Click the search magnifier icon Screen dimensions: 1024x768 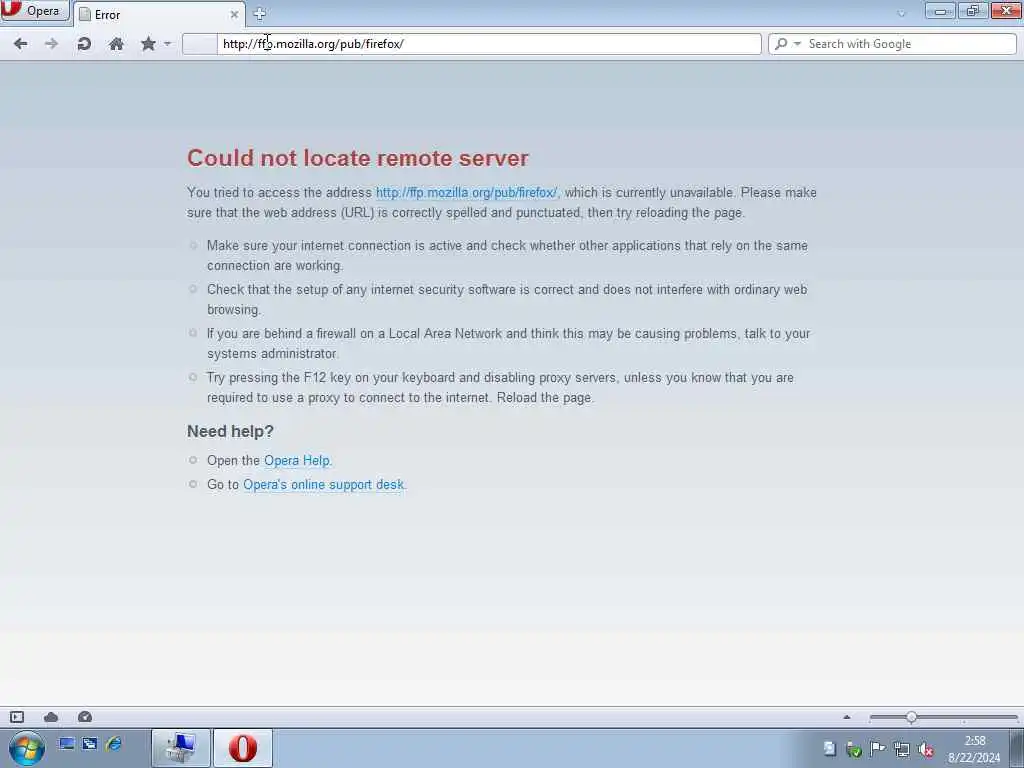781,44
